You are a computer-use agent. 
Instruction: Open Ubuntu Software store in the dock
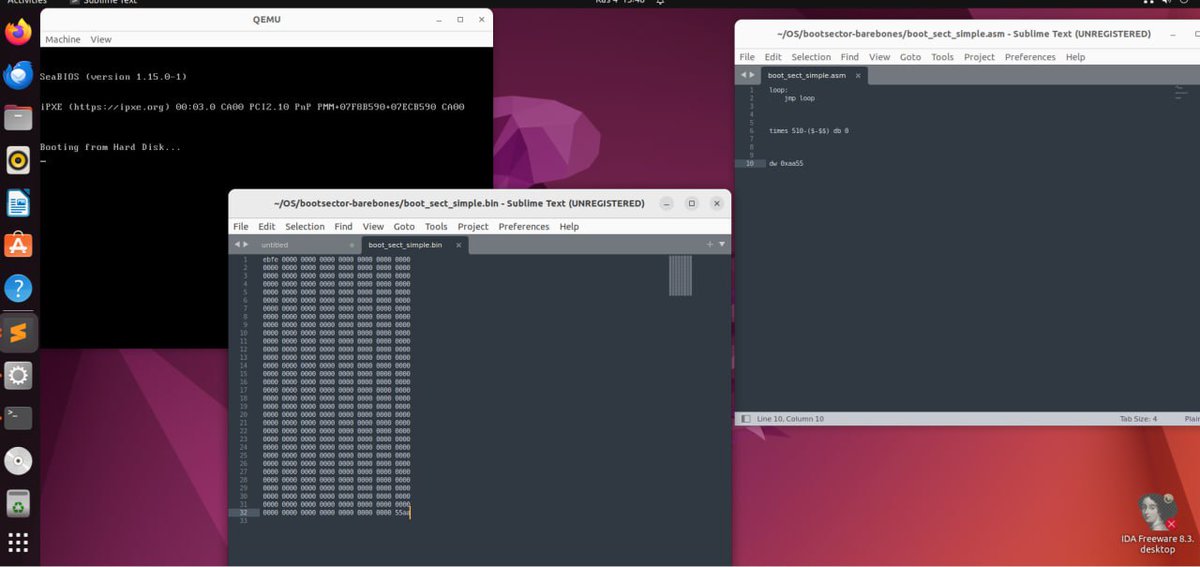(18, 246)
